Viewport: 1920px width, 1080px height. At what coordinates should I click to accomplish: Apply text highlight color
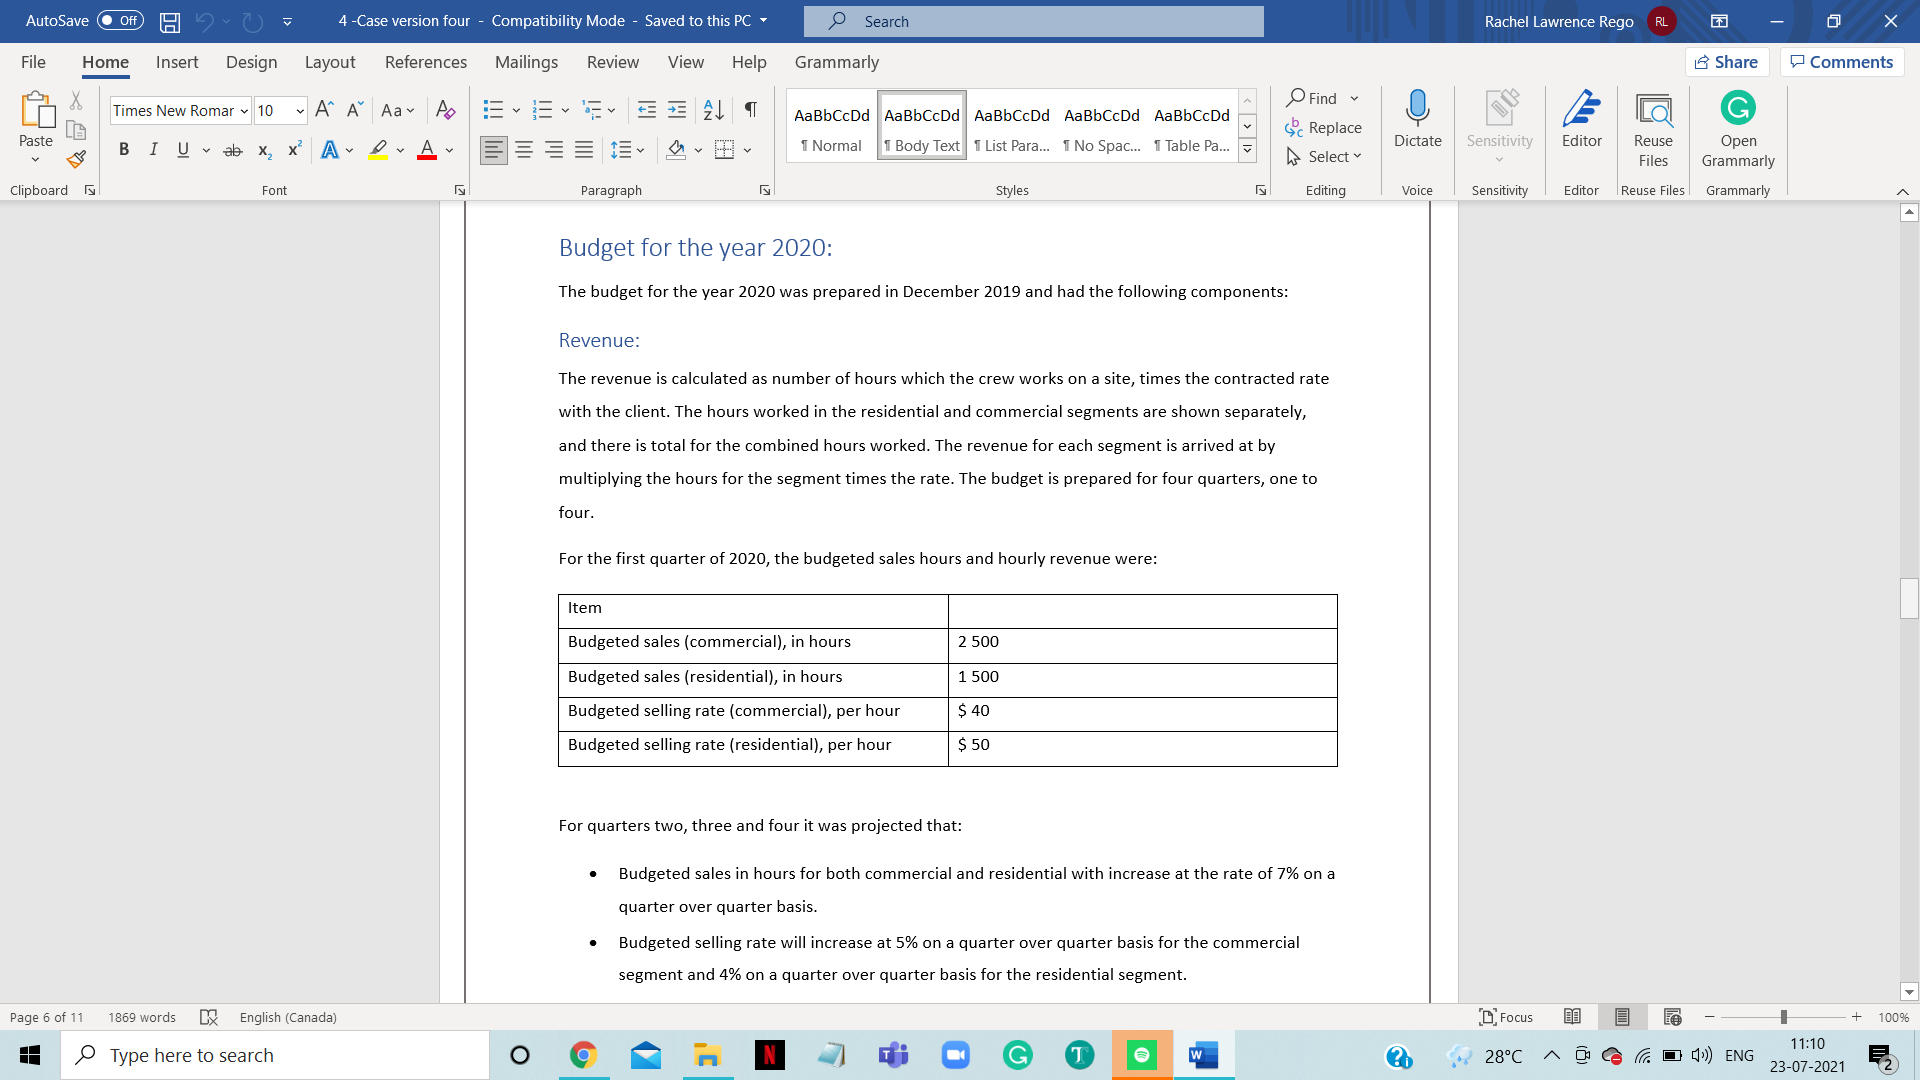tap(377, 149)
